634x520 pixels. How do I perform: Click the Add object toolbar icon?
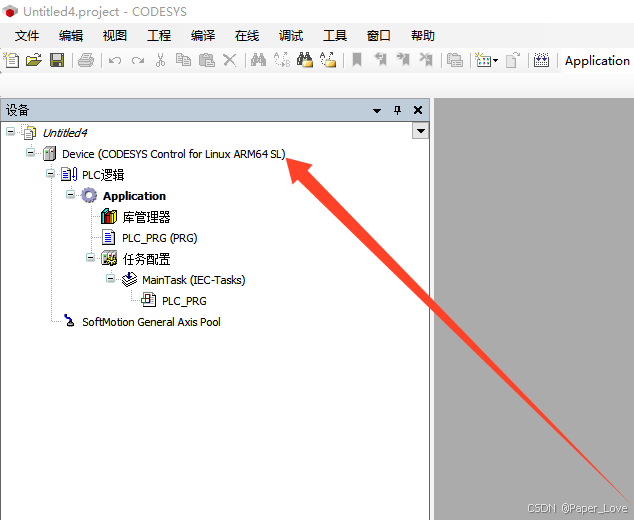coord(483,60)
